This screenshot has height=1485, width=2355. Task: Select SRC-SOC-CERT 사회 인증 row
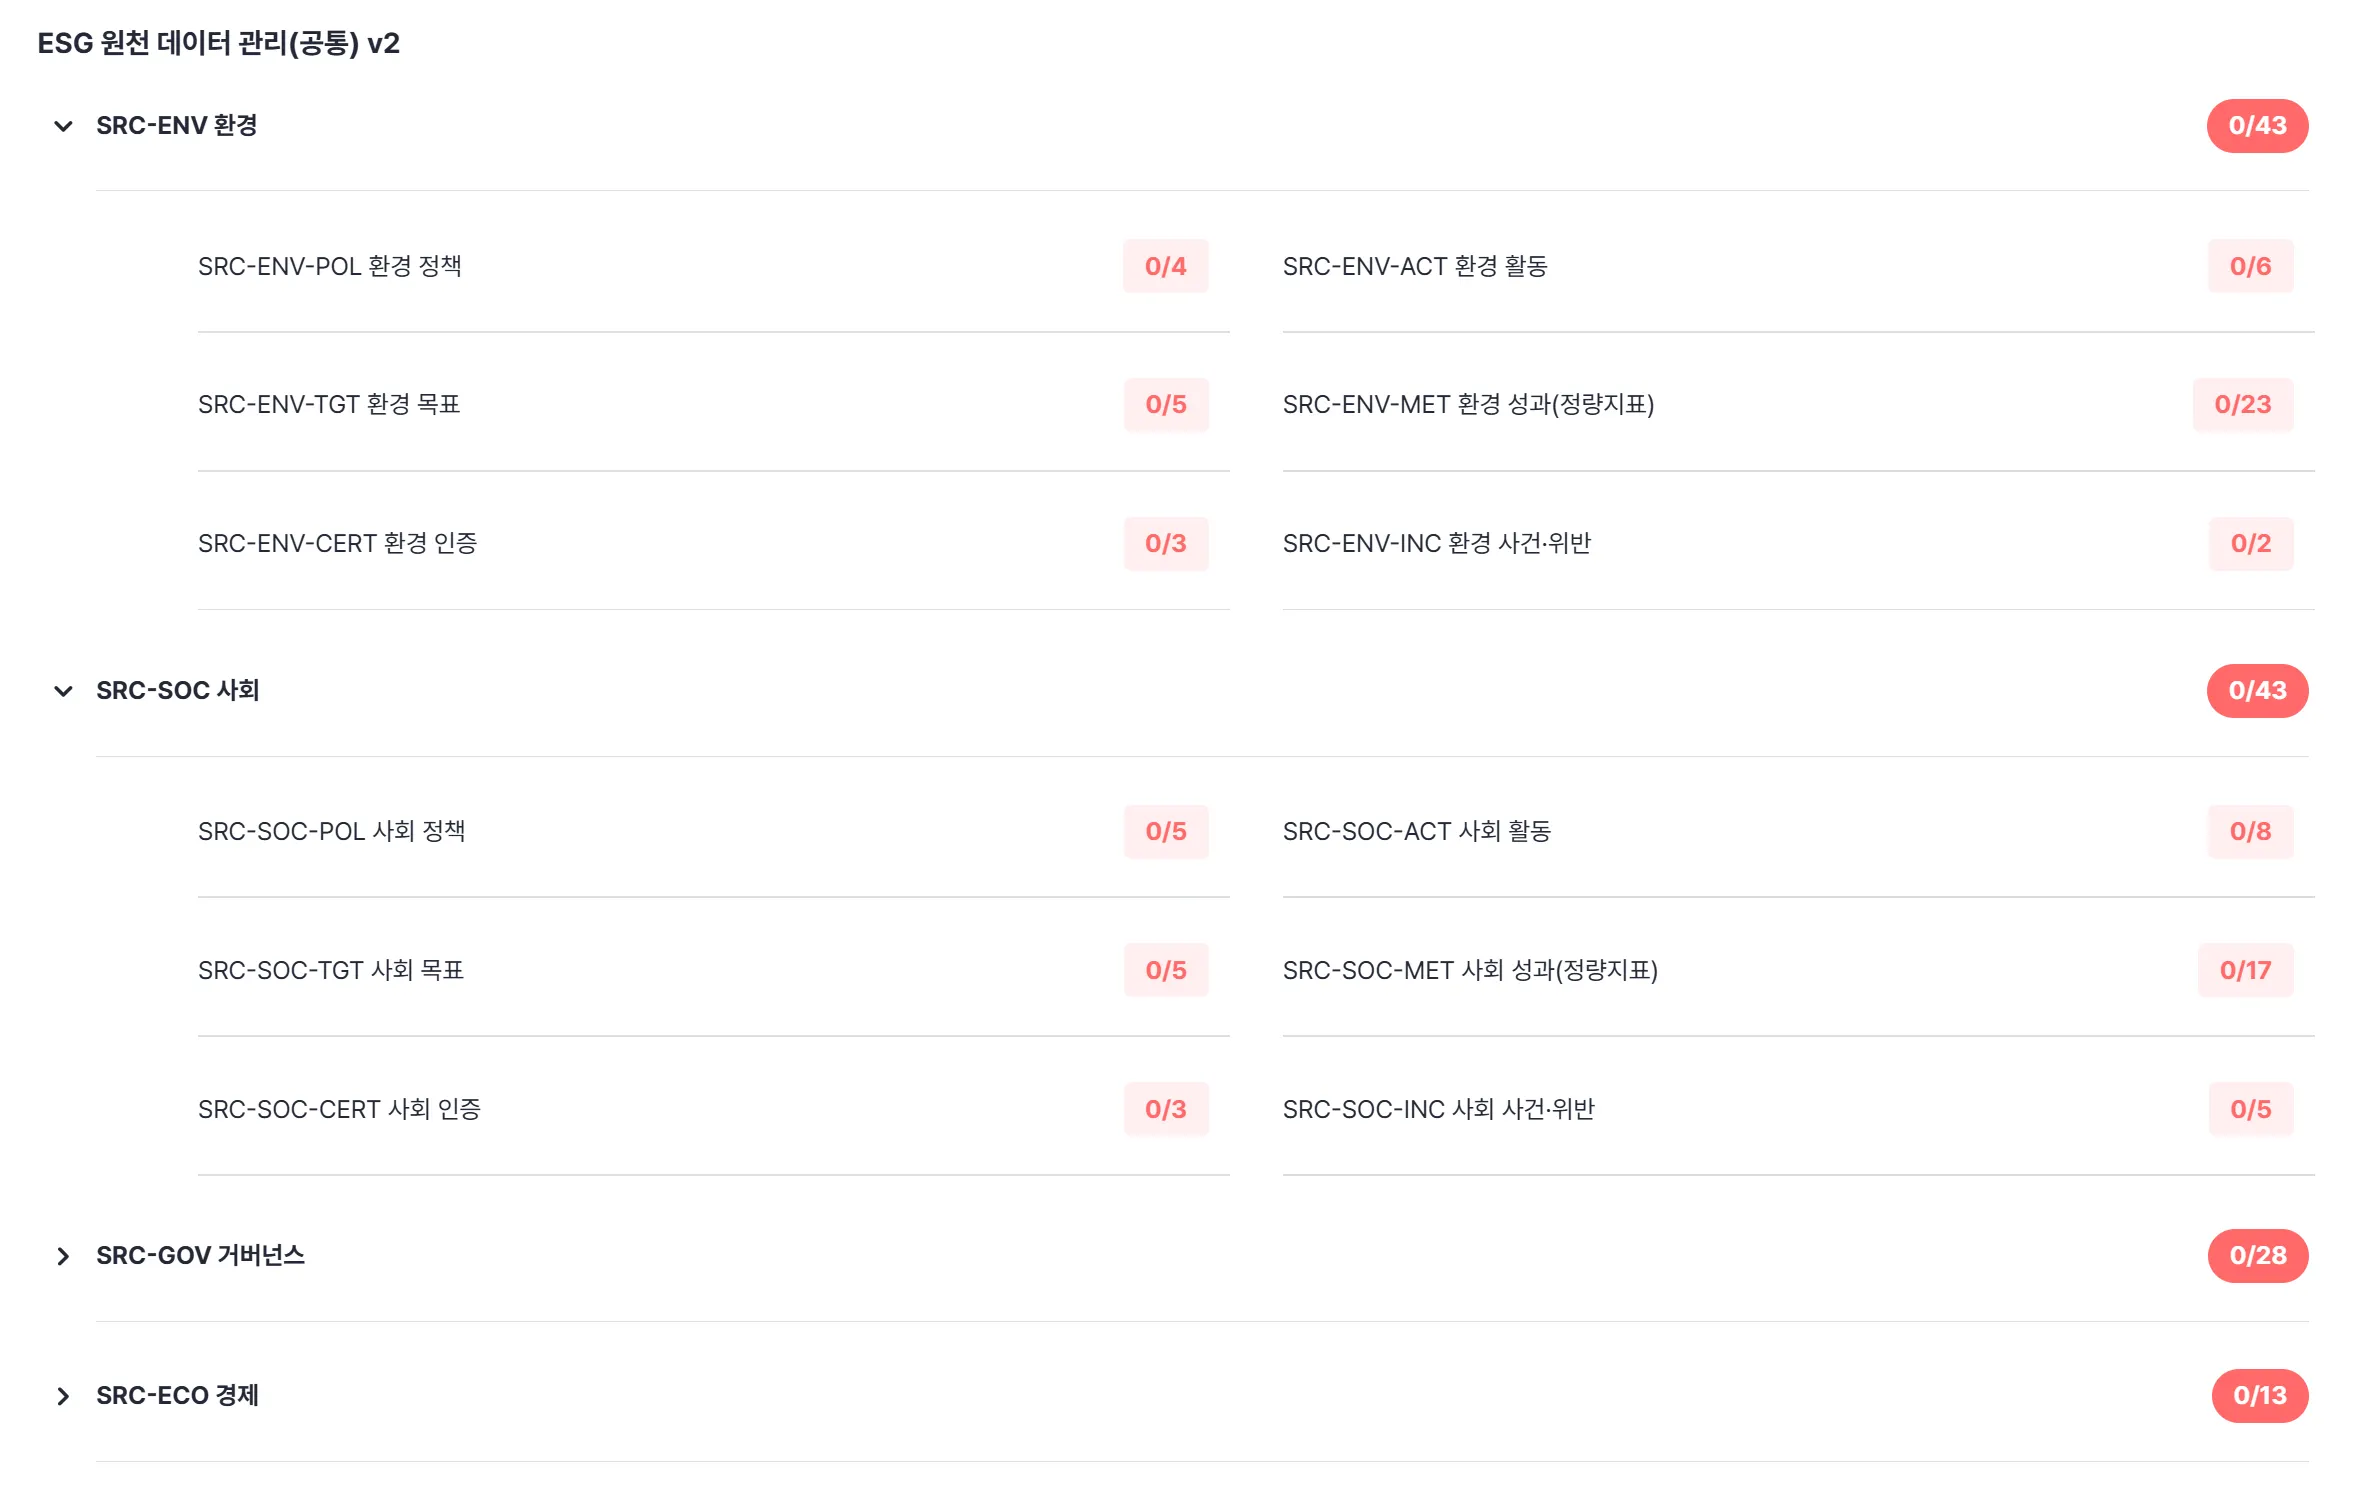(339, 1109)
